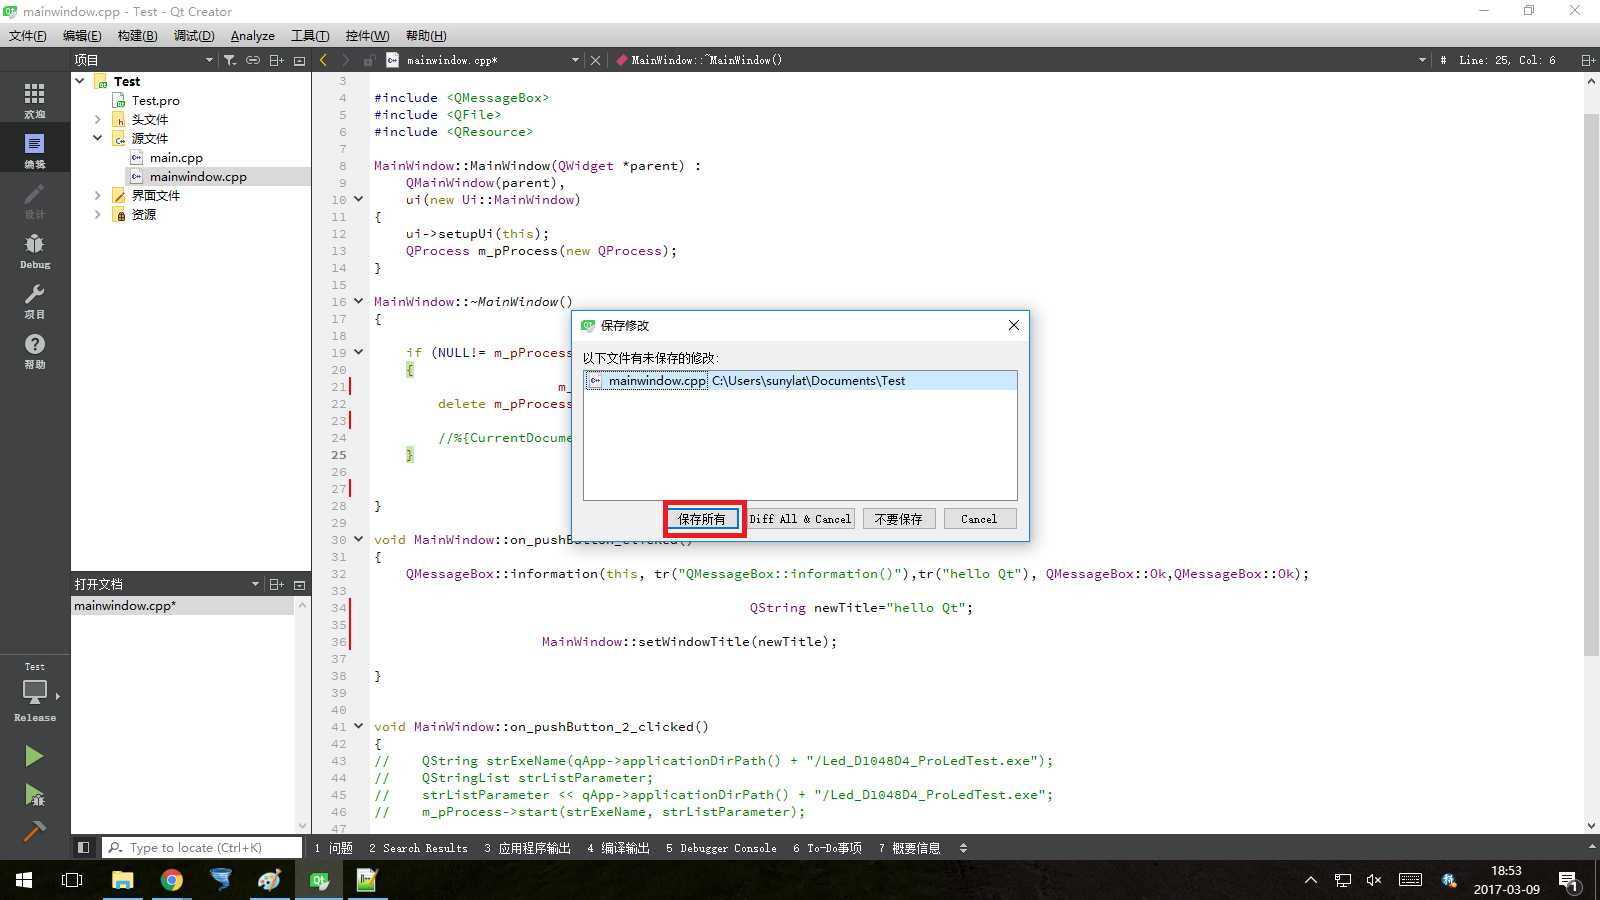Fold the code block at line 10
This screenshot has height=900, width=1600.
coord(358,199)
